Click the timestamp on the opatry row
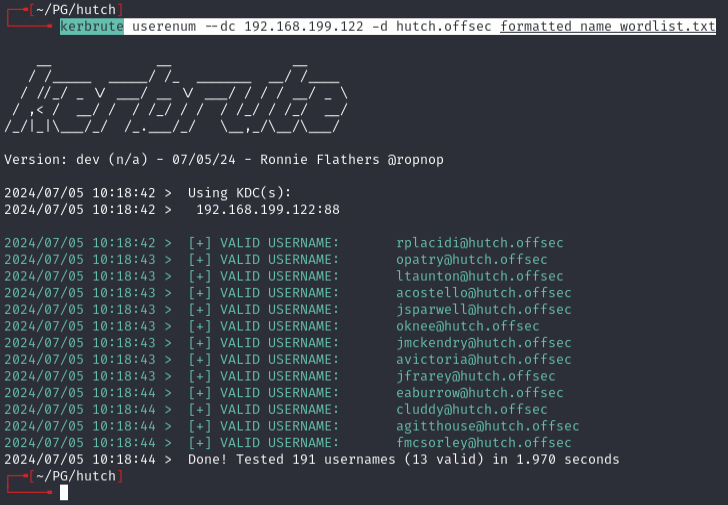 coord(80,259)
